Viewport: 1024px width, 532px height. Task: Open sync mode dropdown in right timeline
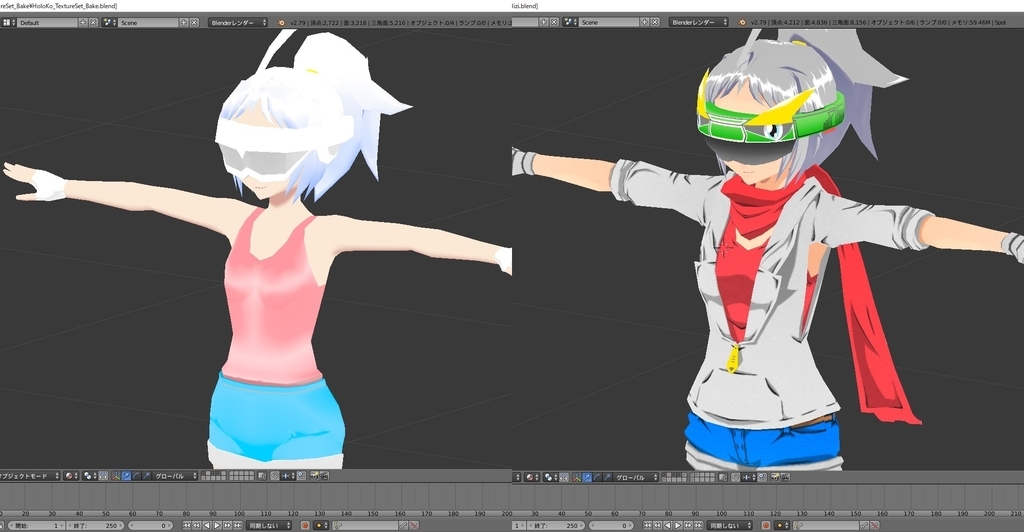[729, 525]
